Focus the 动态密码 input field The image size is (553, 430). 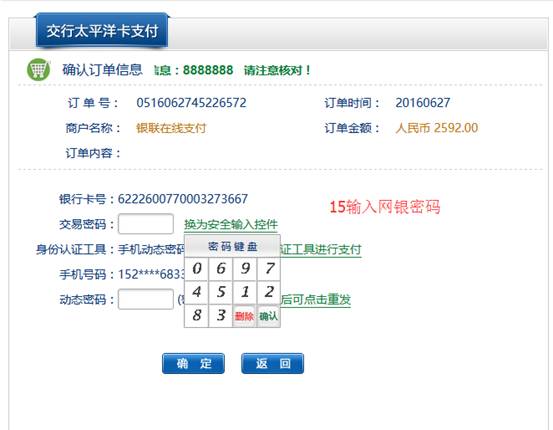pos(146,299)
